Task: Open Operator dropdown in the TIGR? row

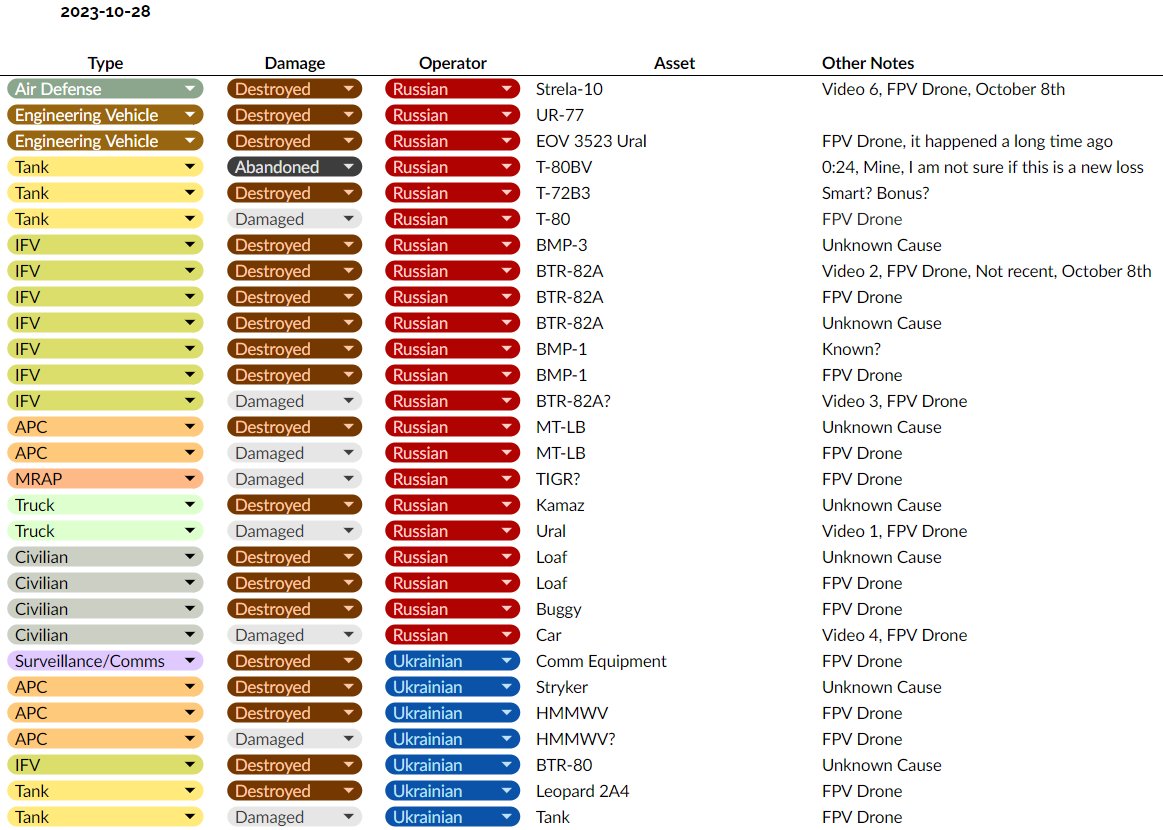Action: click(452, 479)
